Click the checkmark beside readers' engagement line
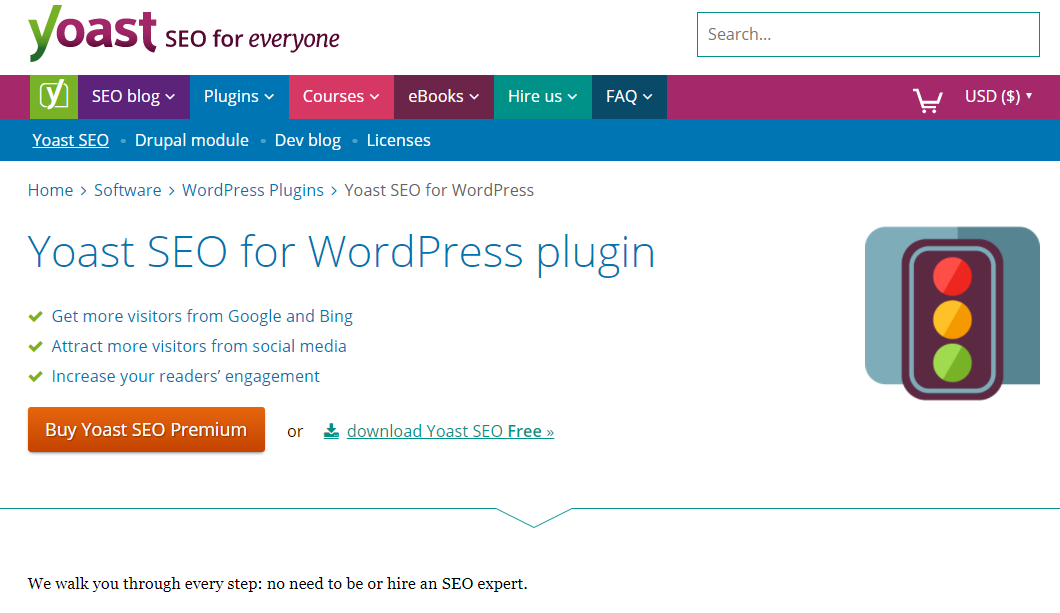The width and height of the screenshot is (1060, 613). tap(35, 375)
